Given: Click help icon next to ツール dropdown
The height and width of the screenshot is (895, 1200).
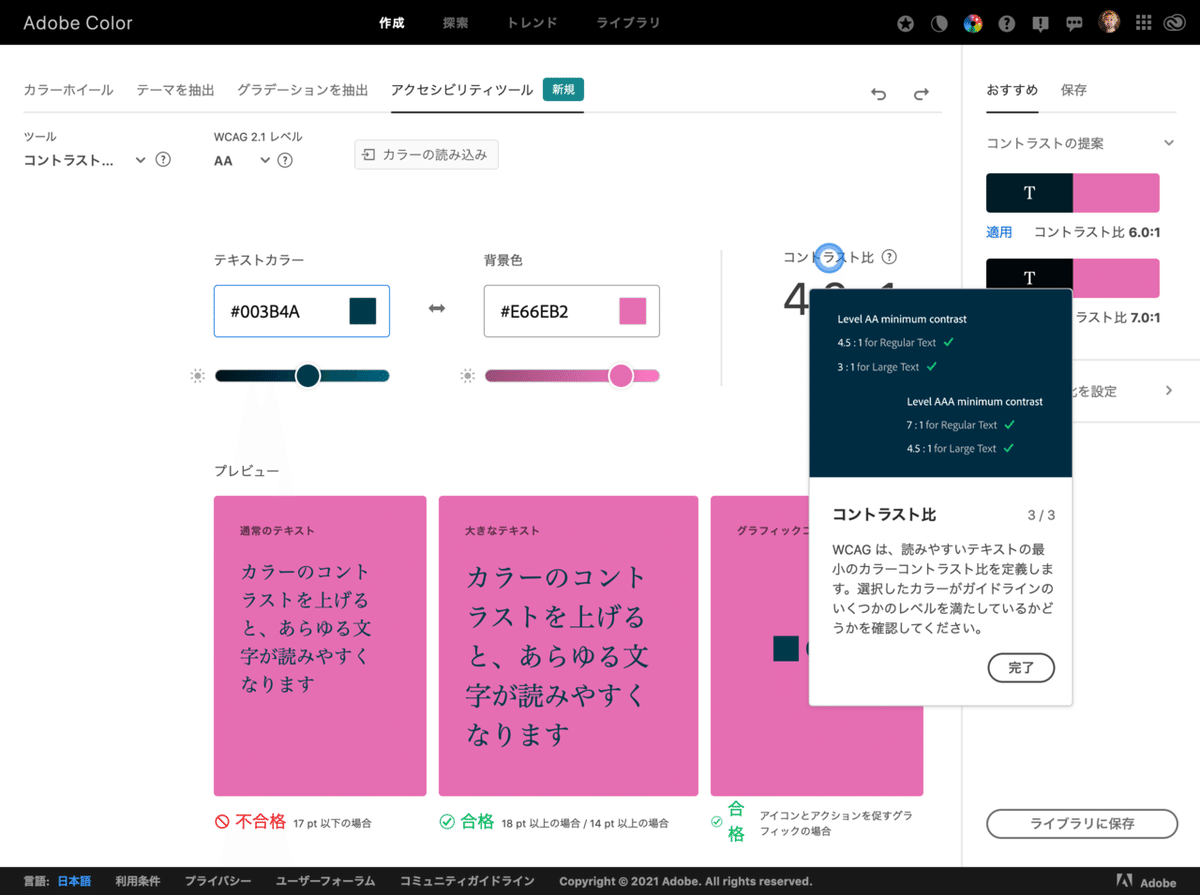Looking at the screenshot, I should 163,159.
